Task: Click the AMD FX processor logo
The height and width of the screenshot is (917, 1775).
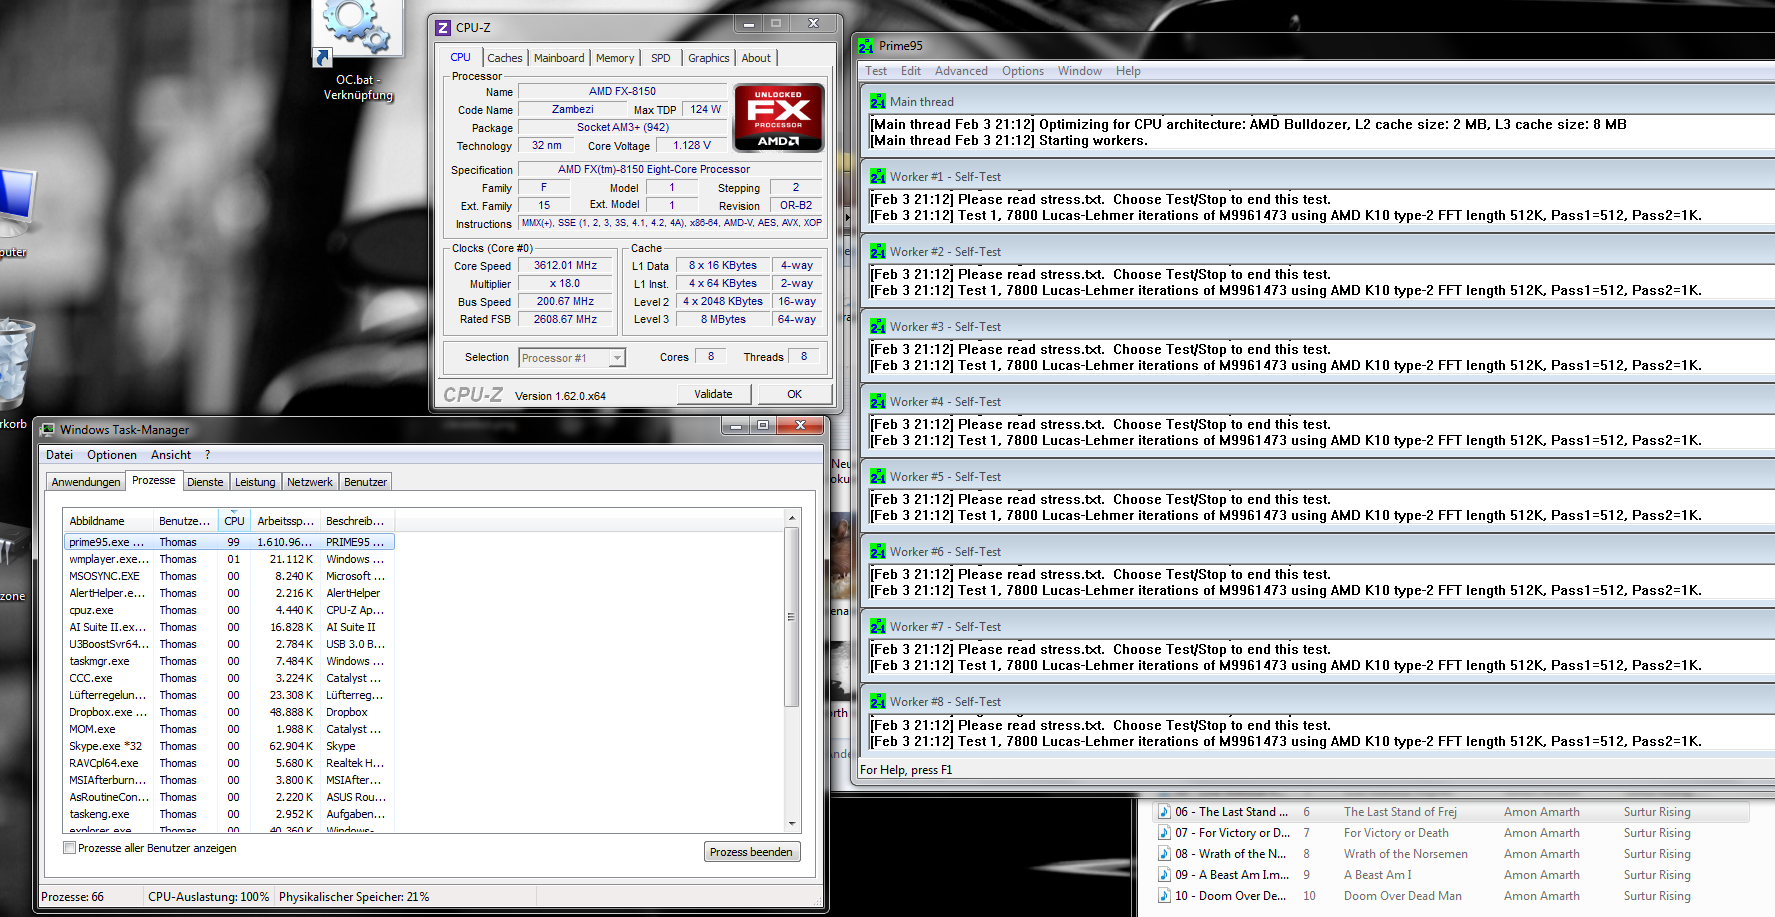Action: click(779, 117)
